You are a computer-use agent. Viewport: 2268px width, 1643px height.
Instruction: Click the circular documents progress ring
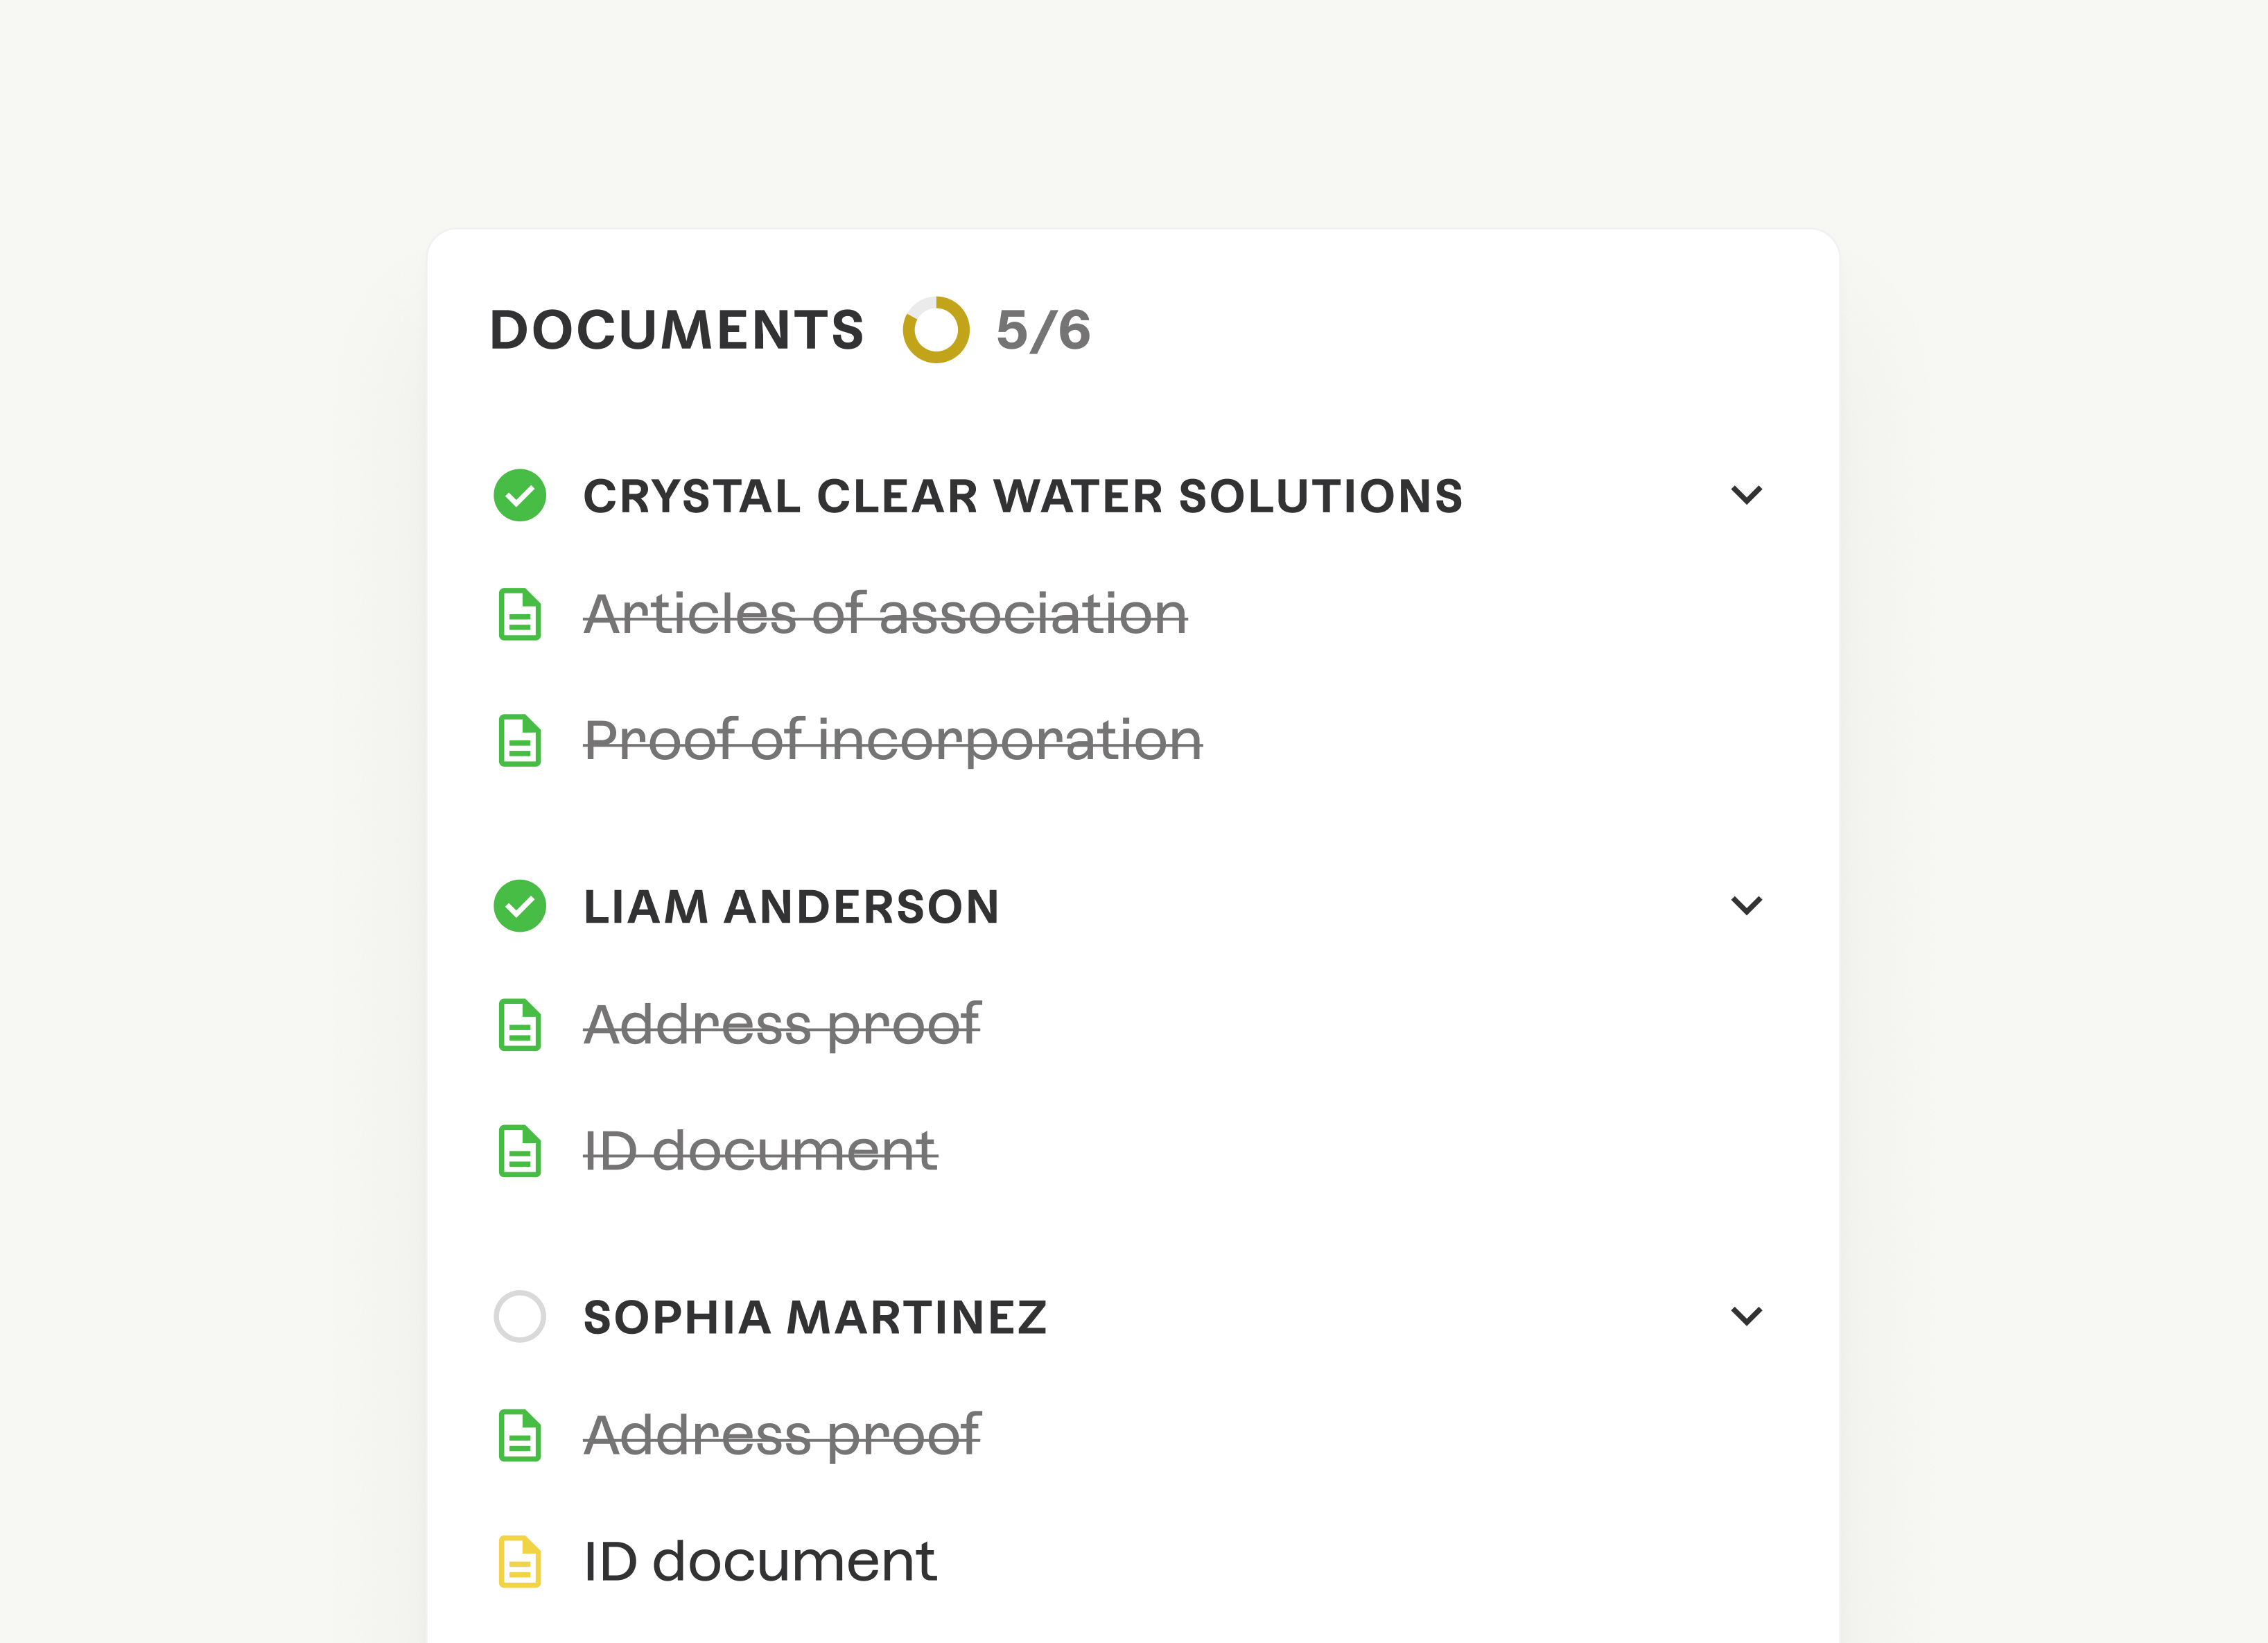click(x=936, y=330)
